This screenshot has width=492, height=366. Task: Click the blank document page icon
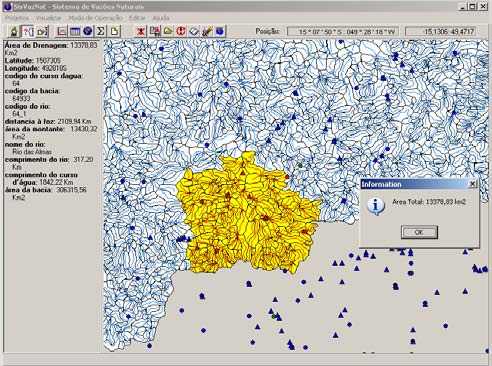(x=114, y=31)
